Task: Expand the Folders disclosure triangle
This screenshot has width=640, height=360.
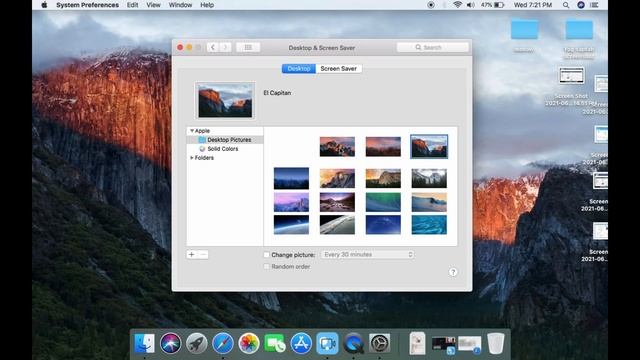Action: coord(192,158)
